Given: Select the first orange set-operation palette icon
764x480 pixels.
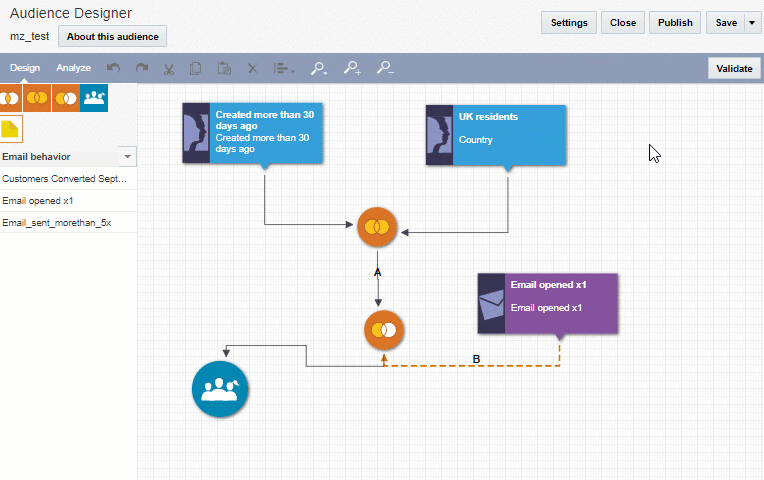Looking at the screenshot, I should point(10,98).
